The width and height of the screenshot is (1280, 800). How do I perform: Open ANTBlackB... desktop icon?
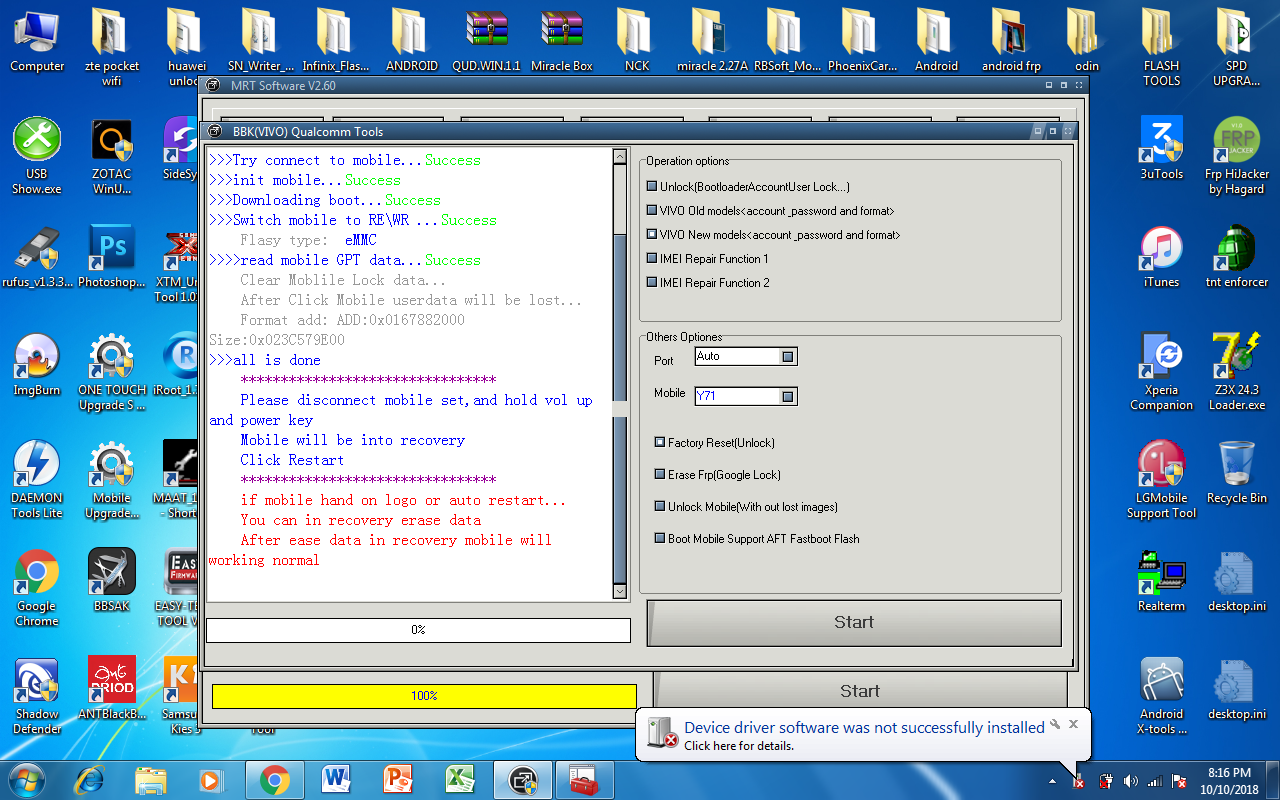[112, 688]
